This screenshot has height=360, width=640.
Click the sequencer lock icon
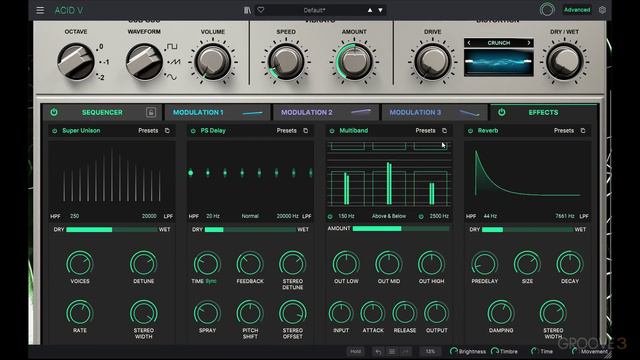coord(151,112)
